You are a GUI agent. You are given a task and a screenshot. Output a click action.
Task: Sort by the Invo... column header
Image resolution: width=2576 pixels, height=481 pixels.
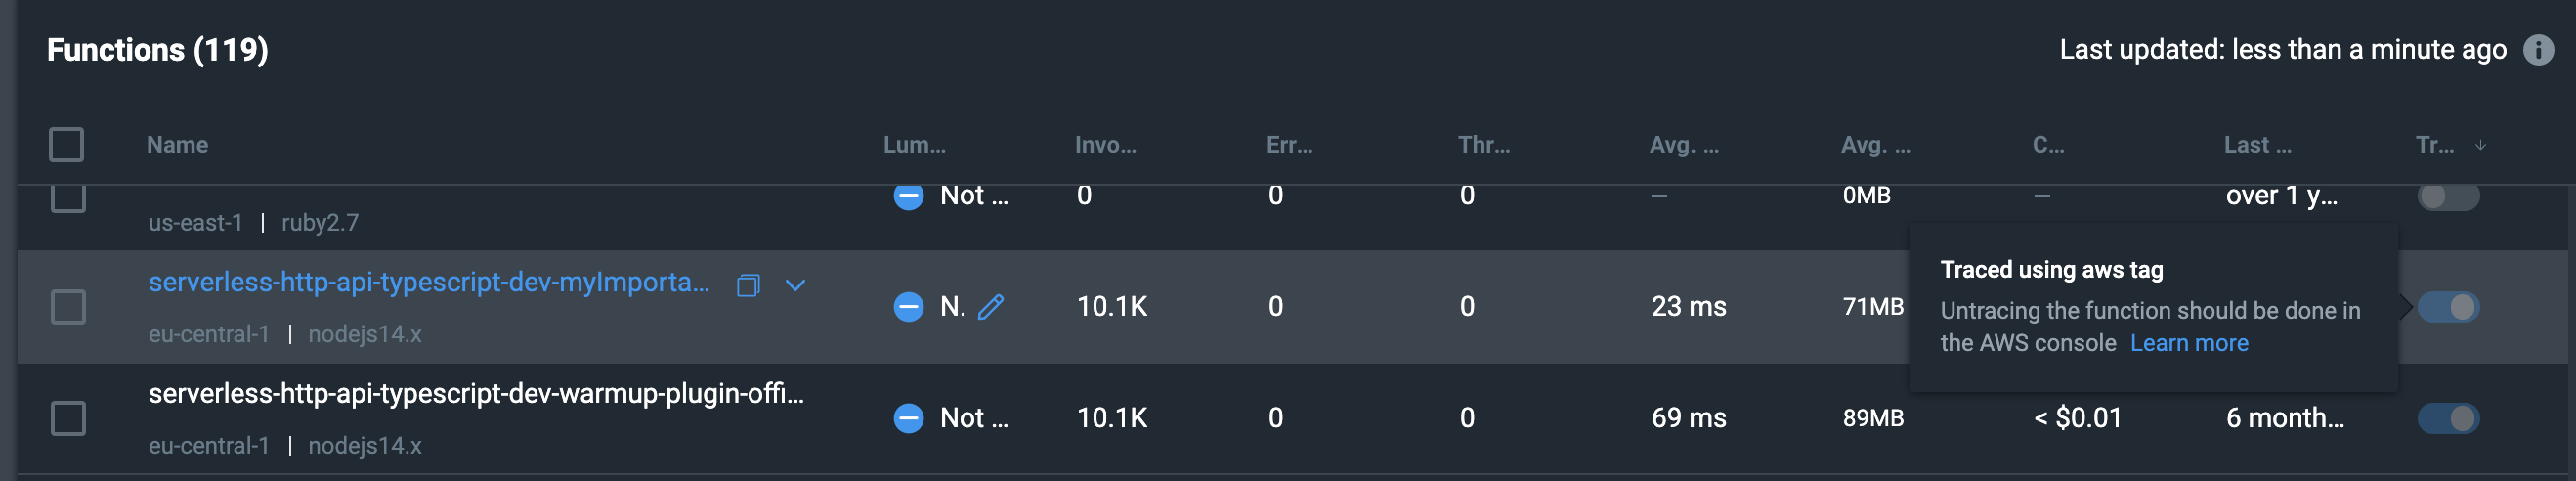pyautogui.click(x=1105, y=145)
